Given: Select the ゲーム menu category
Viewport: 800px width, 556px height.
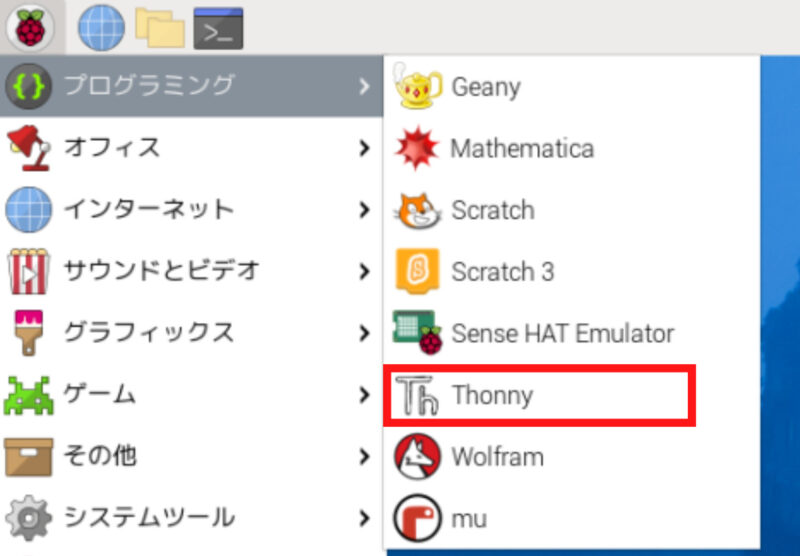Looking at the screenshot, I should click(191, 395).
